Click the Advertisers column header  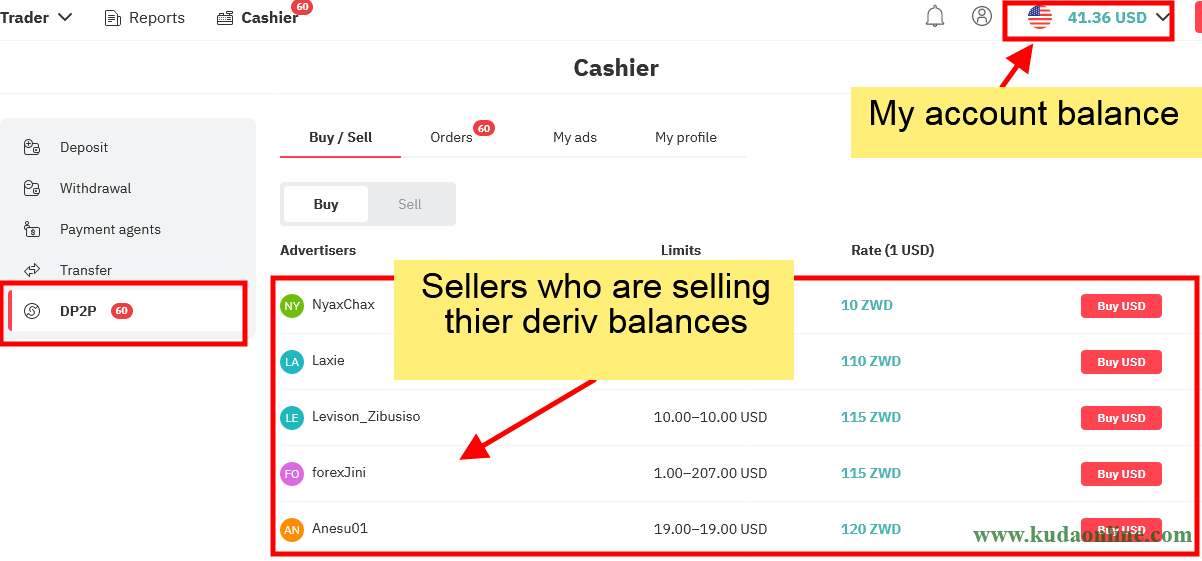pos(318,250)
